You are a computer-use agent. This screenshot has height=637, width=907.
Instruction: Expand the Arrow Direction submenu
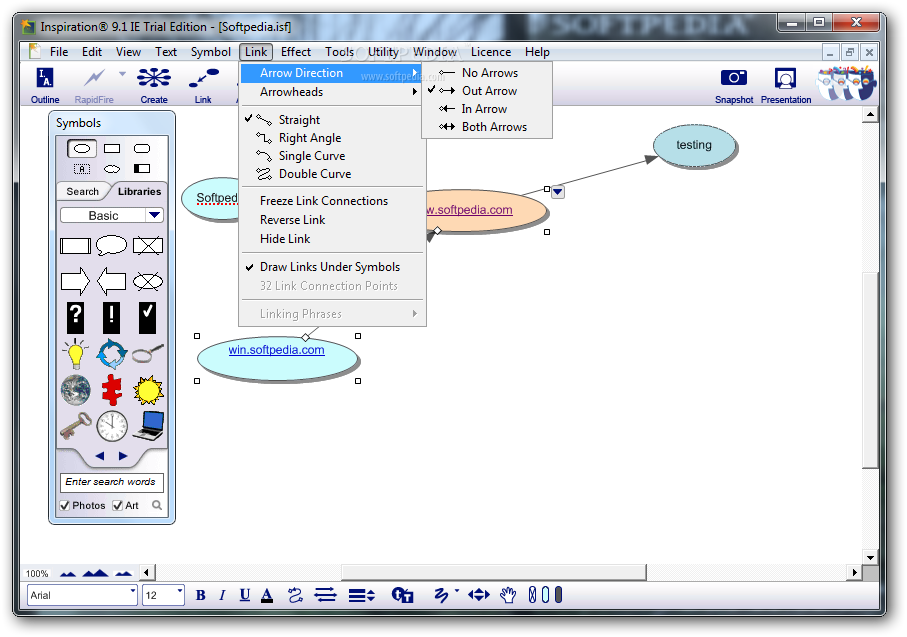[x=332, y=73]
